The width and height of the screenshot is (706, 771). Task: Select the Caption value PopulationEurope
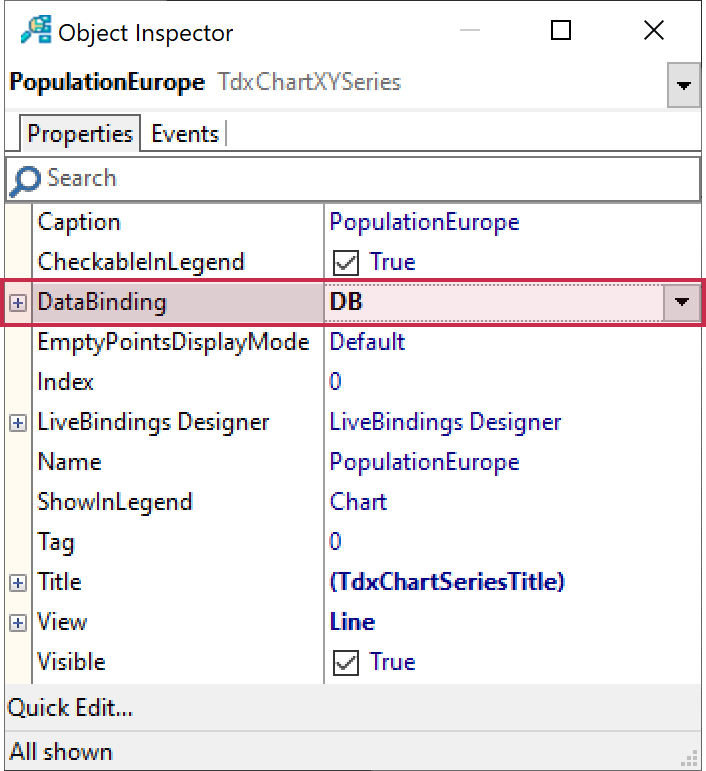point(424,222)
